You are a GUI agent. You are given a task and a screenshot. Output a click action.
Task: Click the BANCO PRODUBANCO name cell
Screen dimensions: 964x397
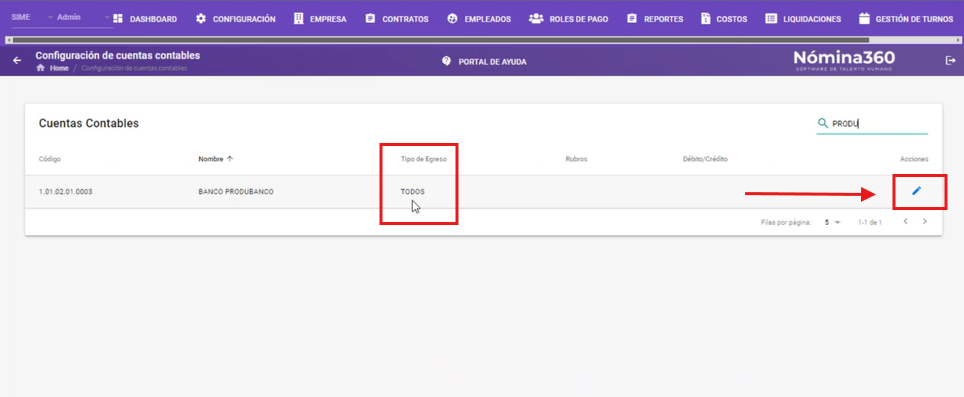click(x=236, y=192)
